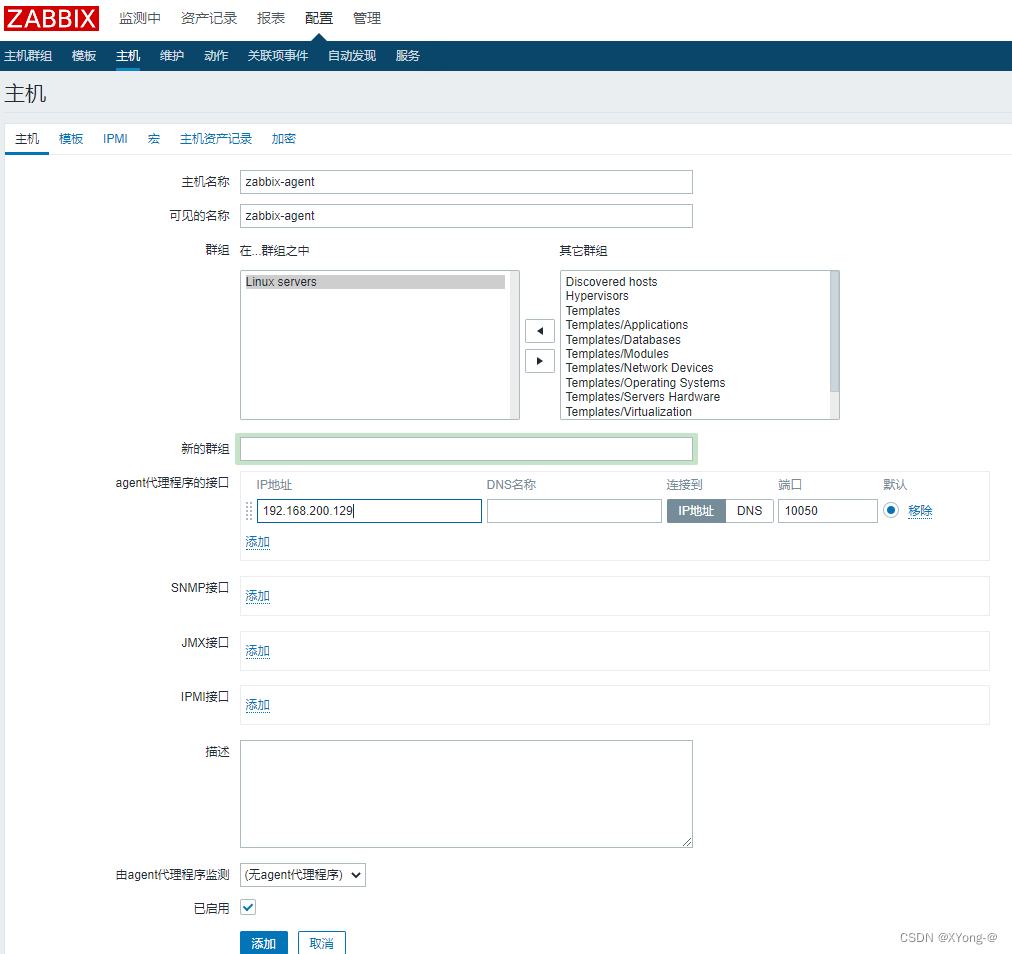Go to 模板 in blue navigation bar

[84, 56]
